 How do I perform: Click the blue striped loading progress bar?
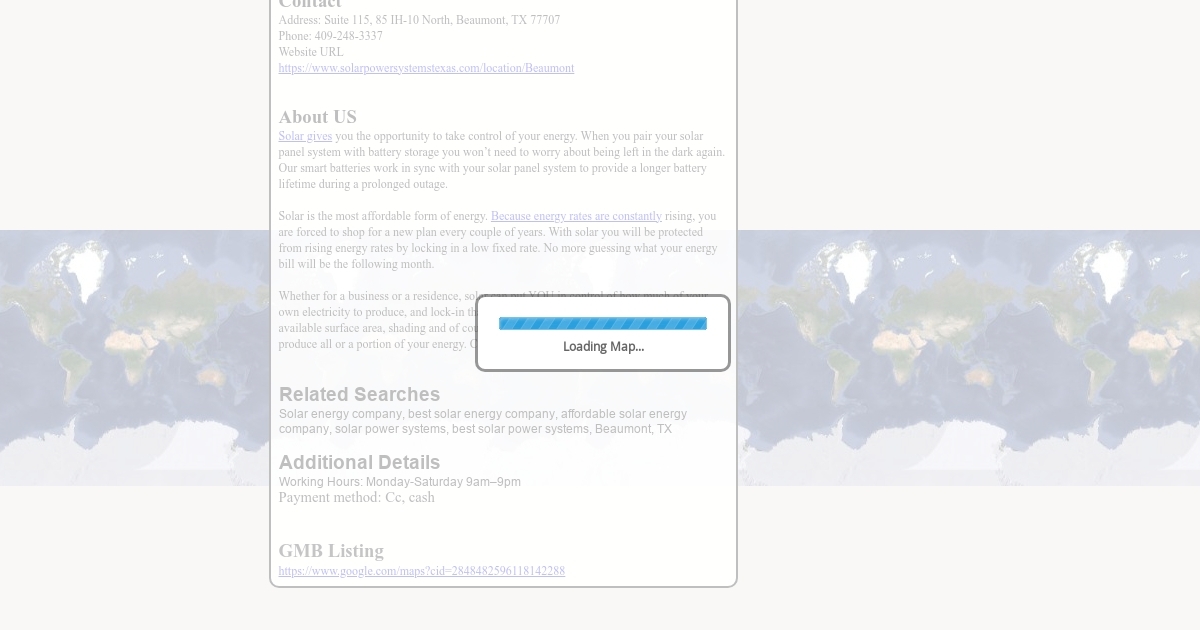coord(602,323)
